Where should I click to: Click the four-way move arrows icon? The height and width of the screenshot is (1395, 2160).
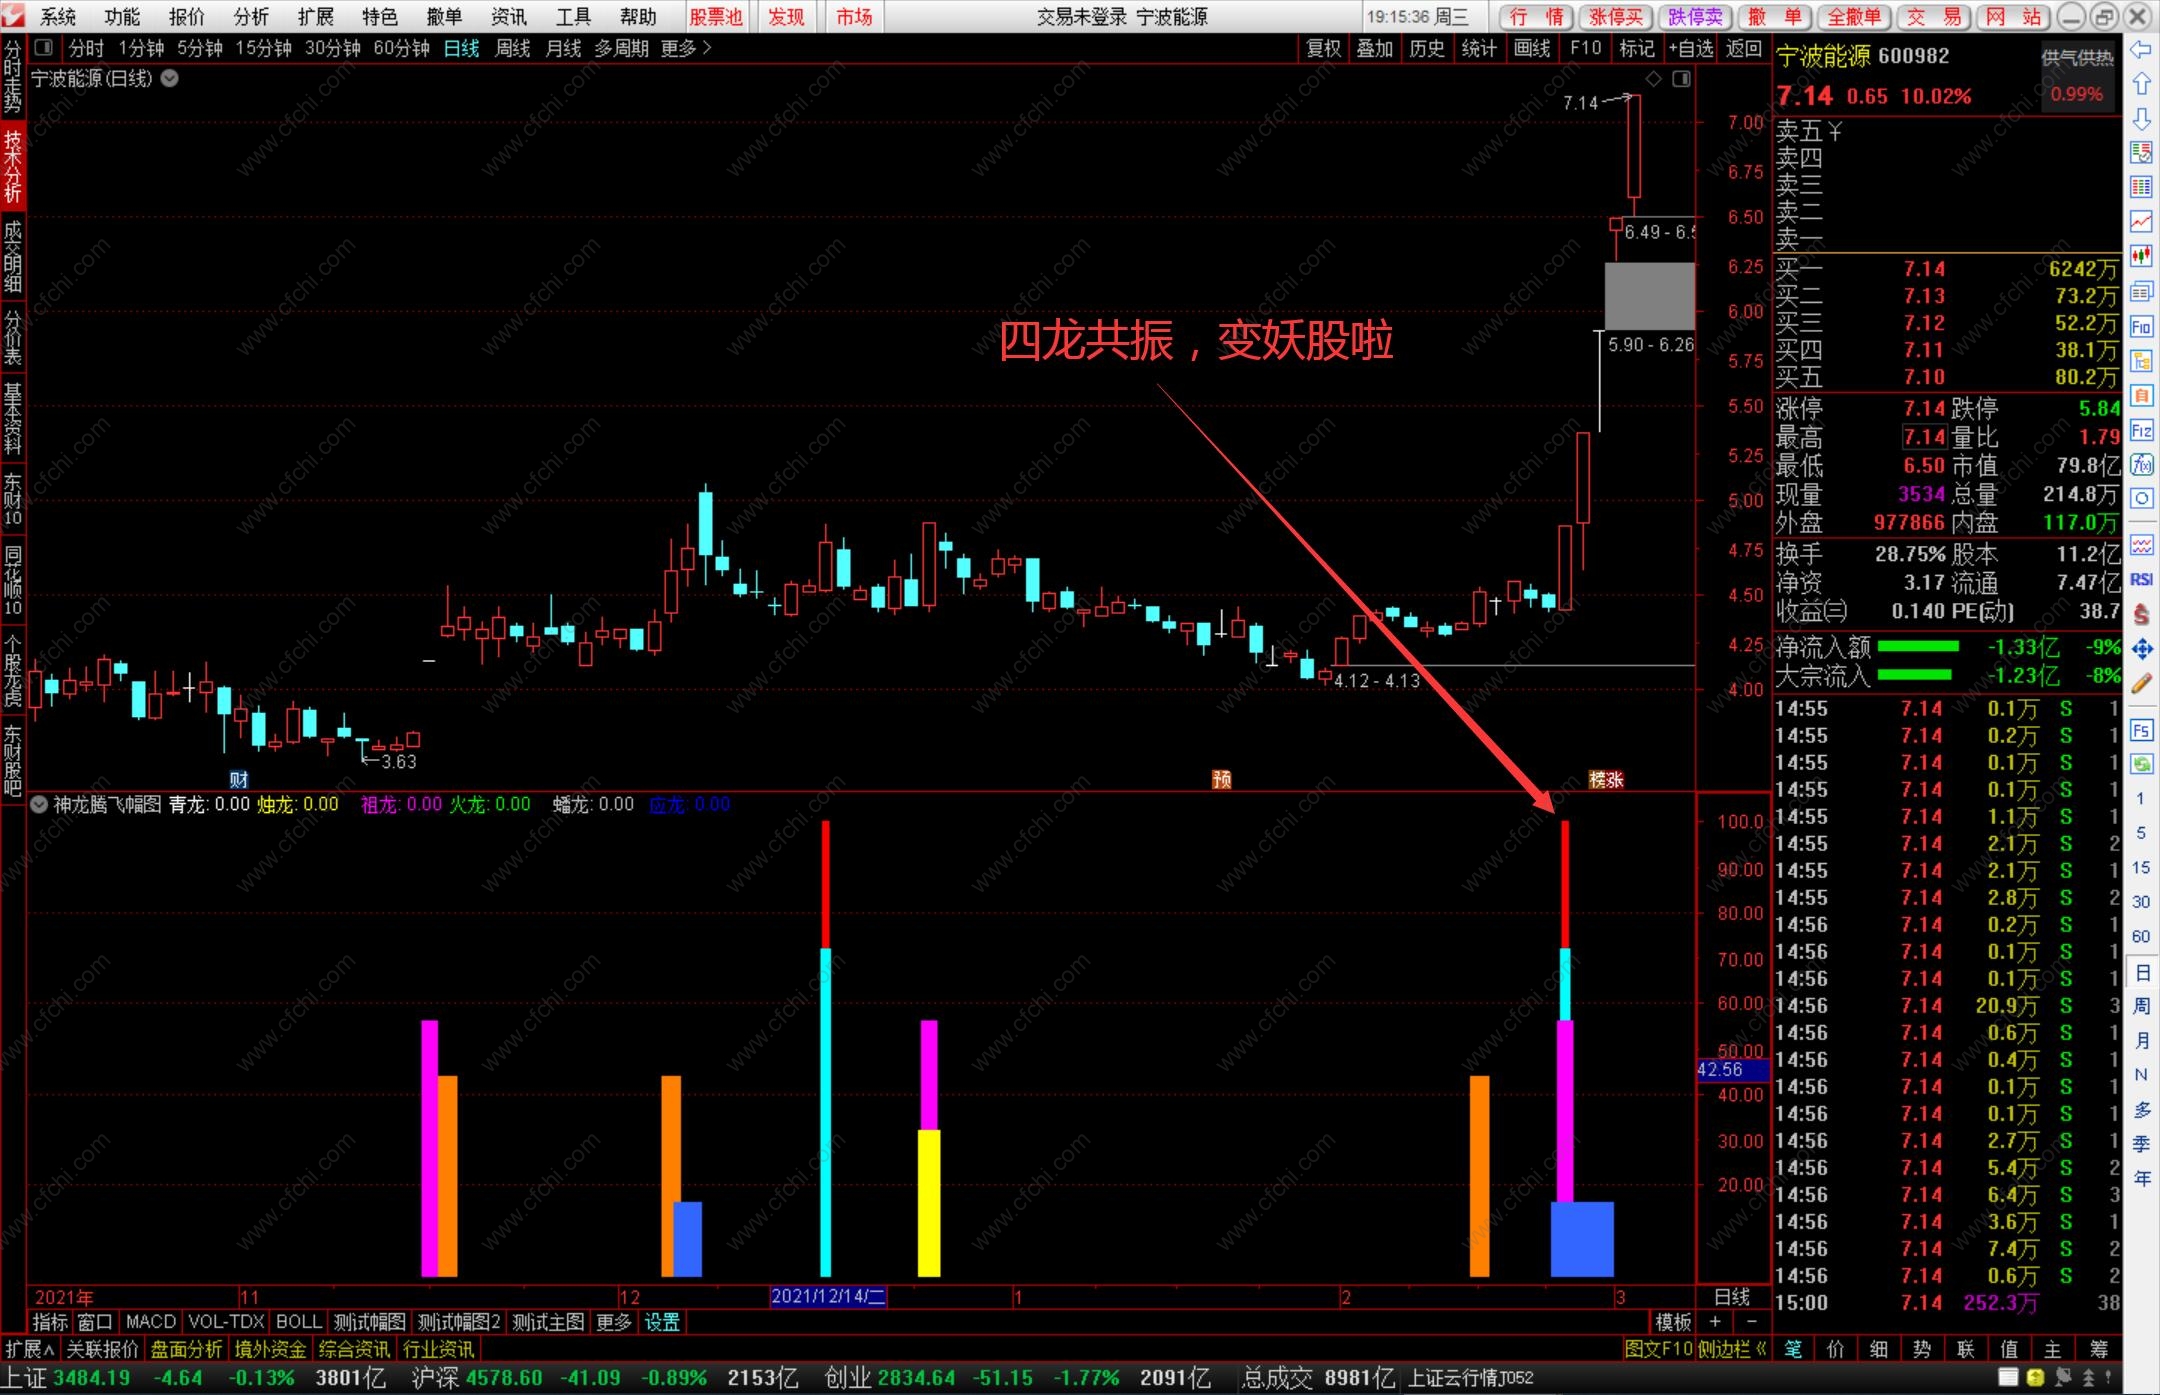pyautogui.click(x=2141, y=649)
